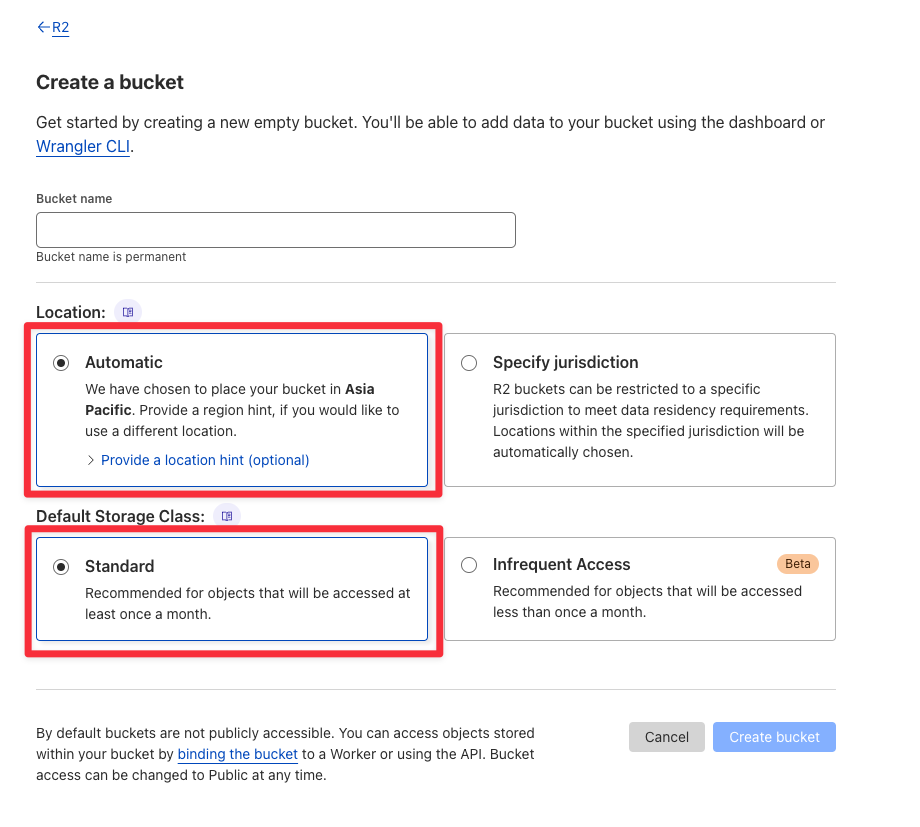This screenshot has width=920, height=827.
Task: Select the Automatic location radio button
Action: coord(61,363)
